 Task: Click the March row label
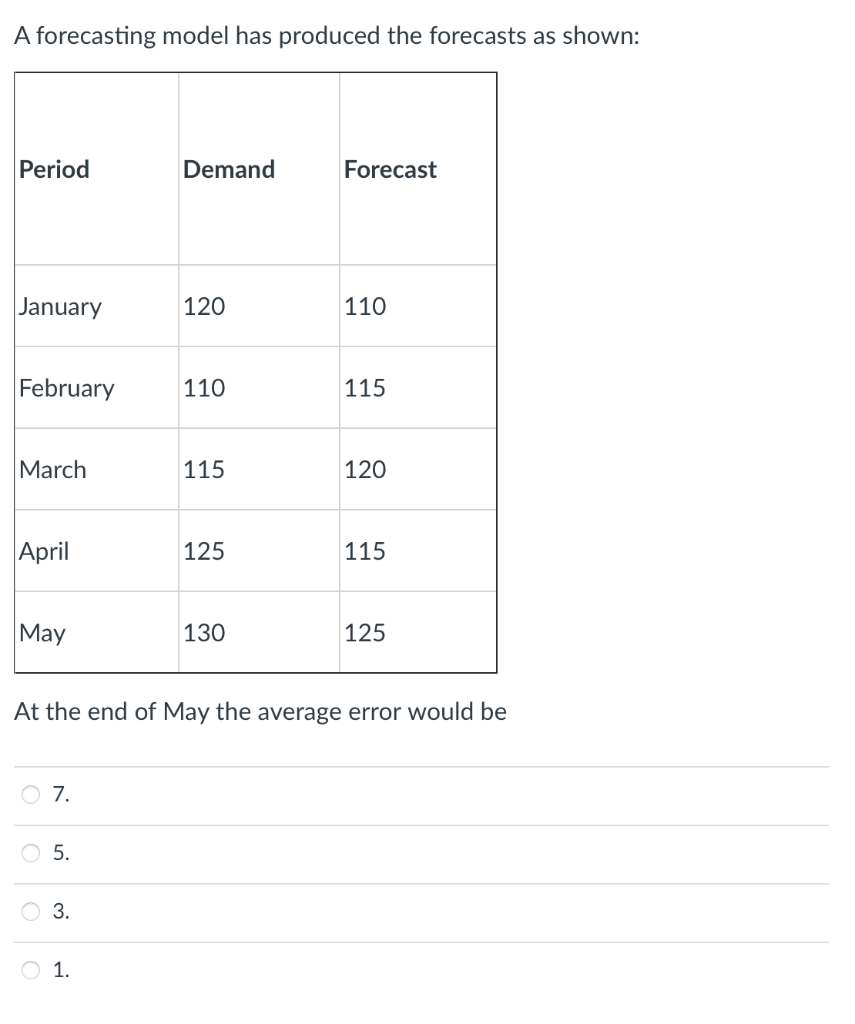point(52,469)
